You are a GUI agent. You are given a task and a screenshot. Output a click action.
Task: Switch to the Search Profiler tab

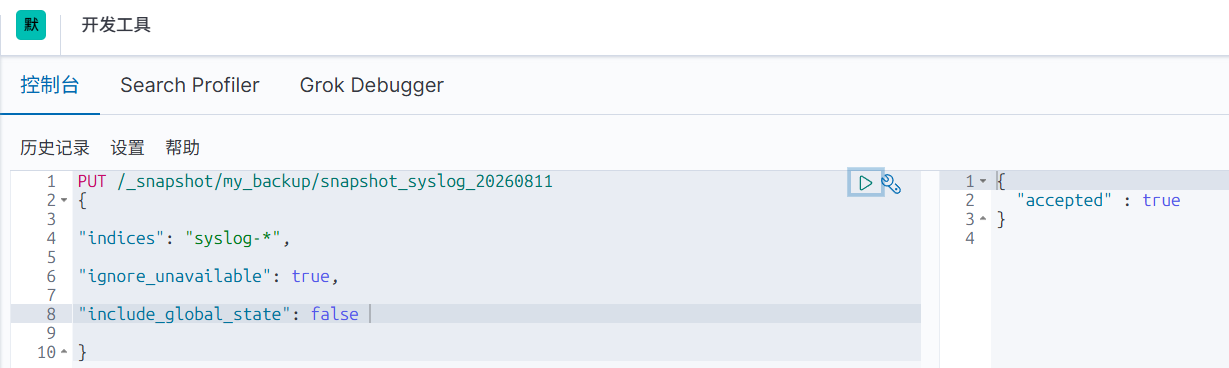pos(190,85)
